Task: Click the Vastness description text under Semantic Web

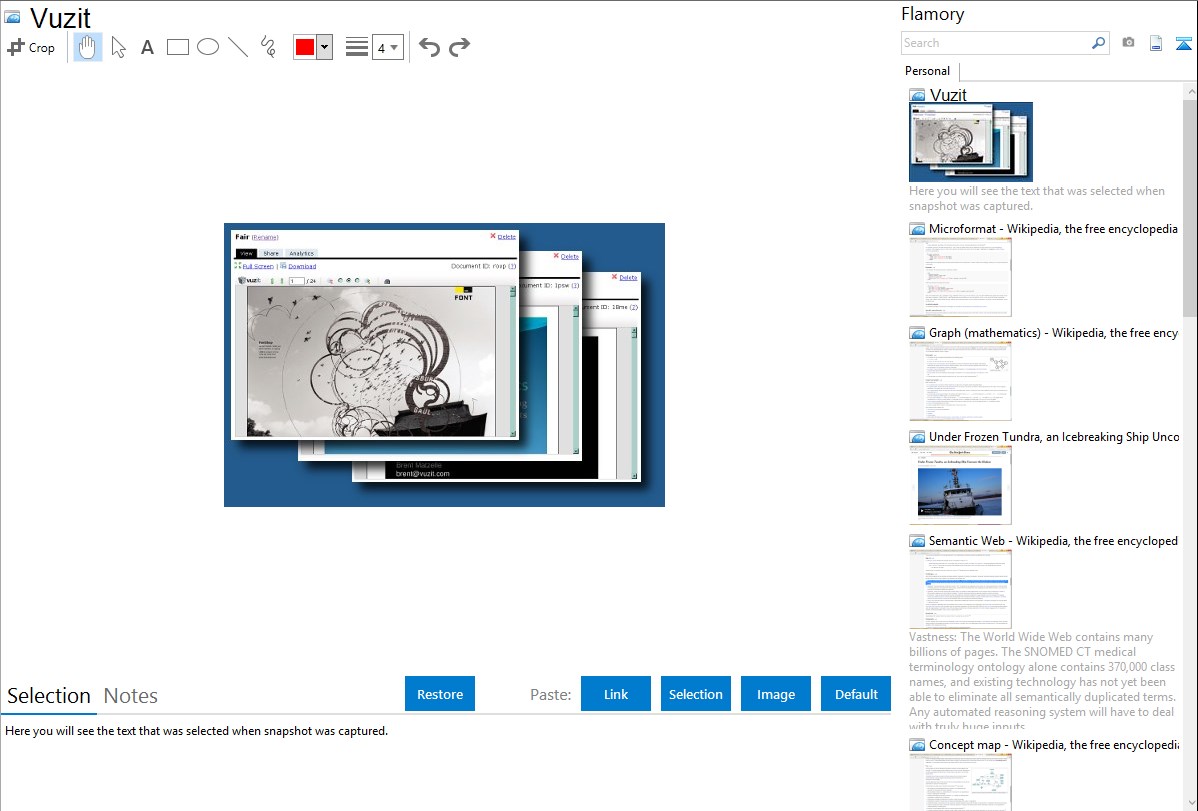Action: (1042, 680)
